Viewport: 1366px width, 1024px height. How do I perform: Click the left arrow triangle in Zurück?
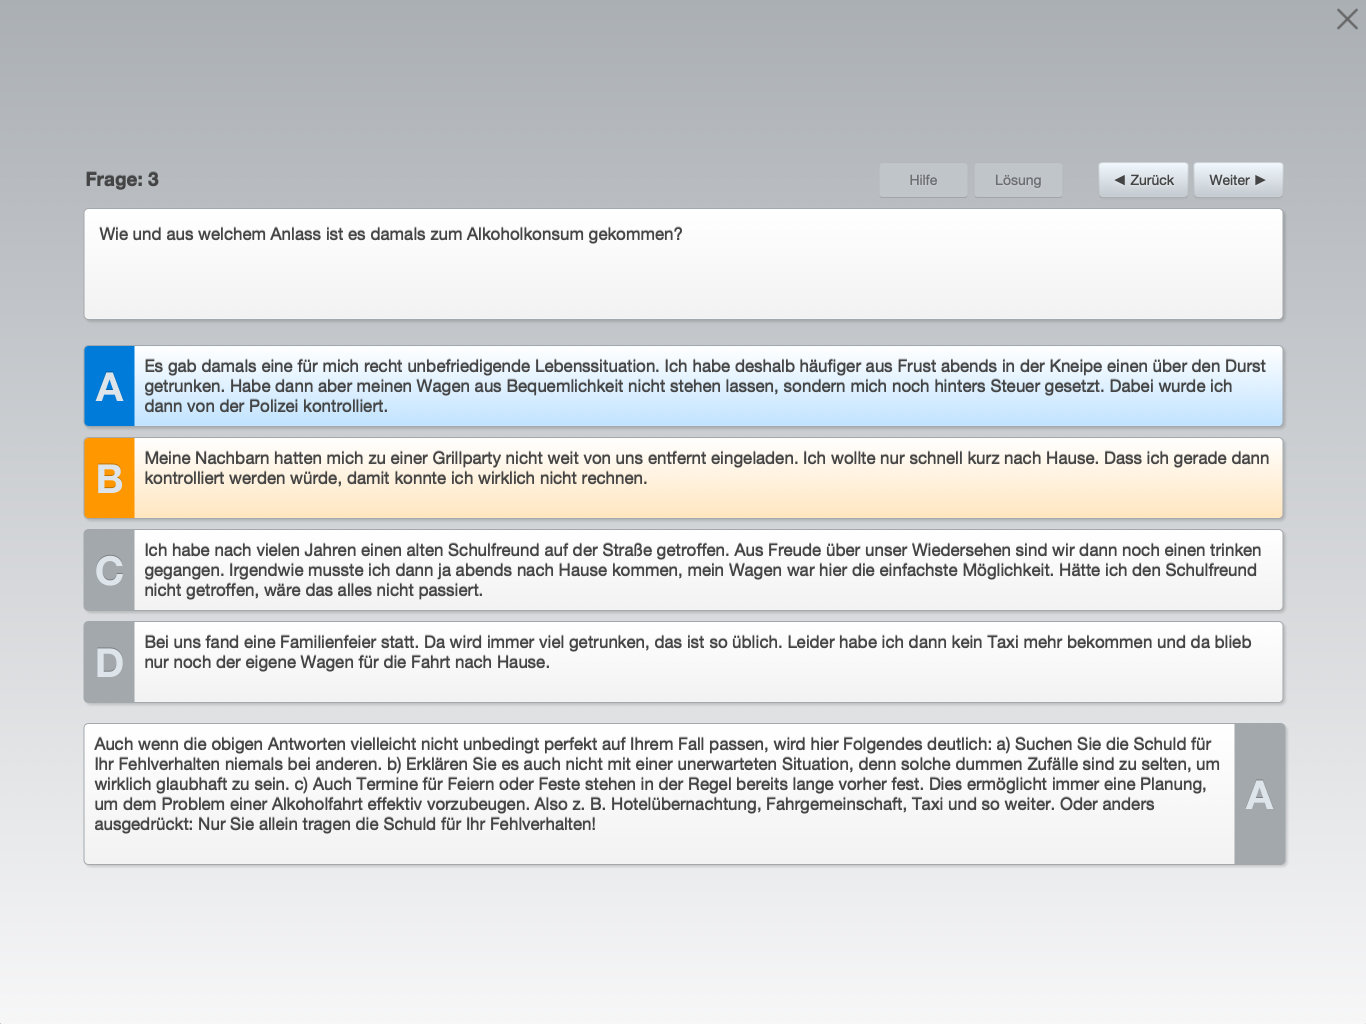click(x=1119, y=180)
